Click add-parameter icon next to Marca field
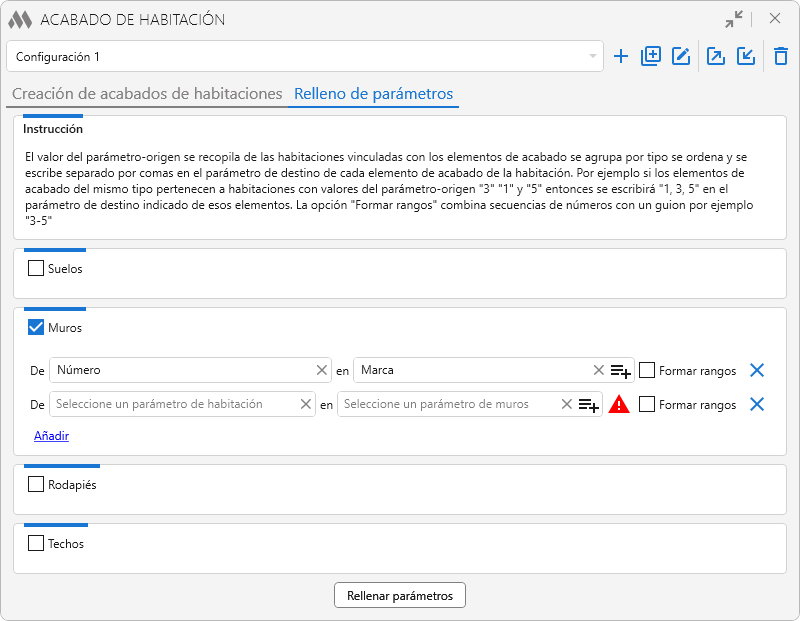This screenshot has width=800, height=621. [x=620, y=371]
